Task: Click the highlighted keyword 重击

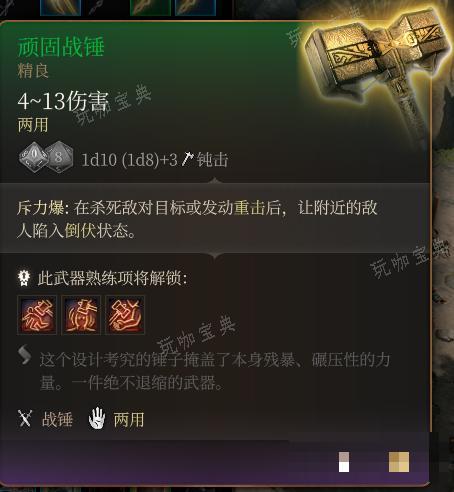Action: (249, 208)
